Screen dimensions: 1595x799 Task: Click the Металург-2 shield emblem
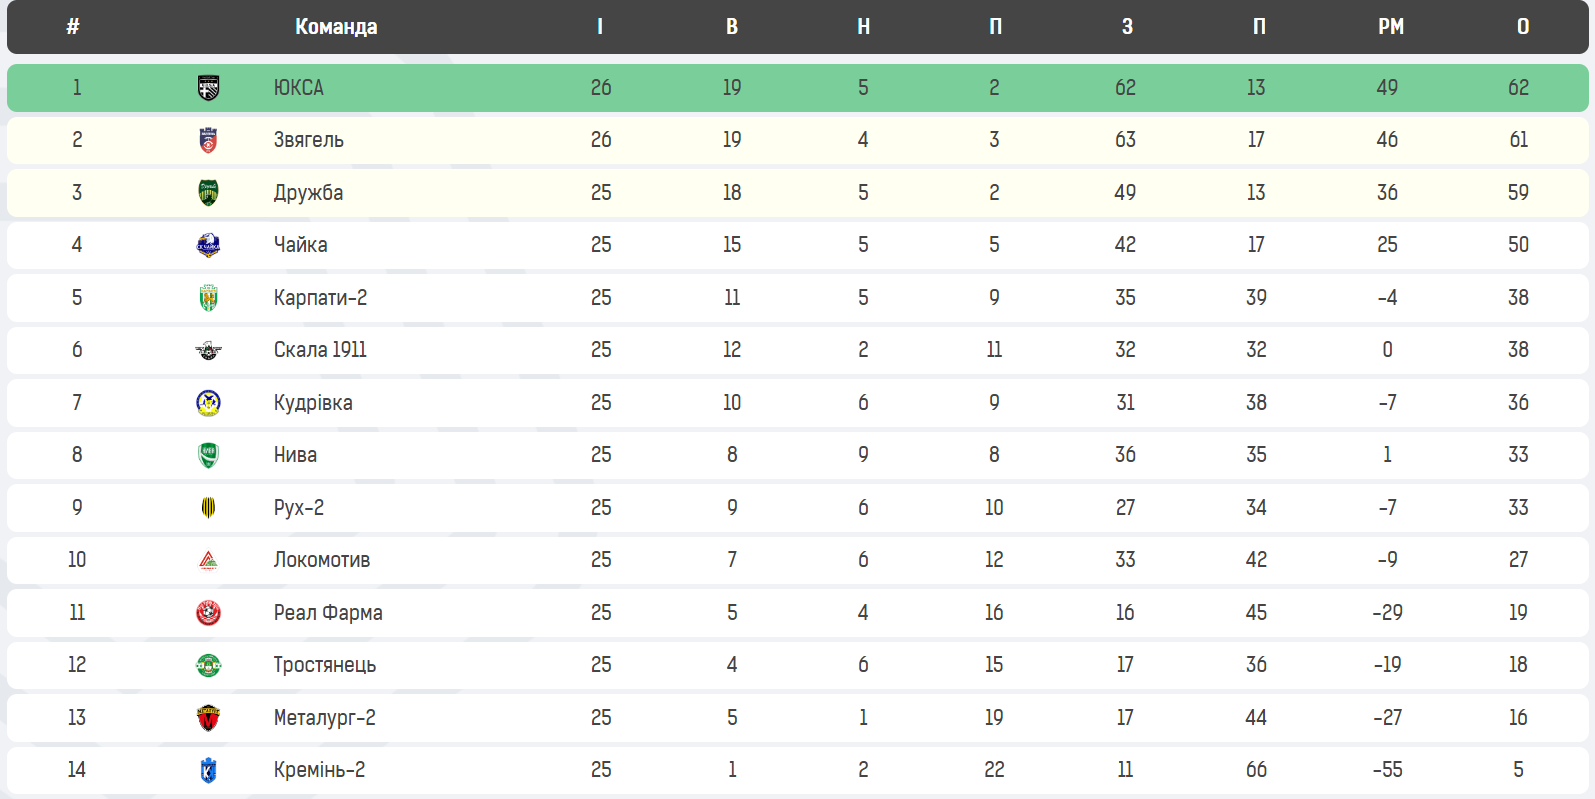pos(208,718)
